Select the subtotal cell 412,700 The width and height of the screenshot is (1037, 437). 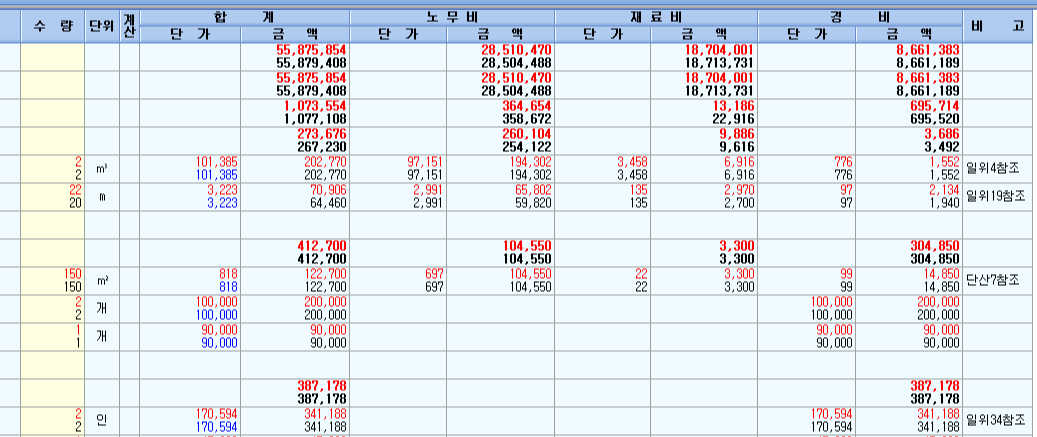point(295,253)
